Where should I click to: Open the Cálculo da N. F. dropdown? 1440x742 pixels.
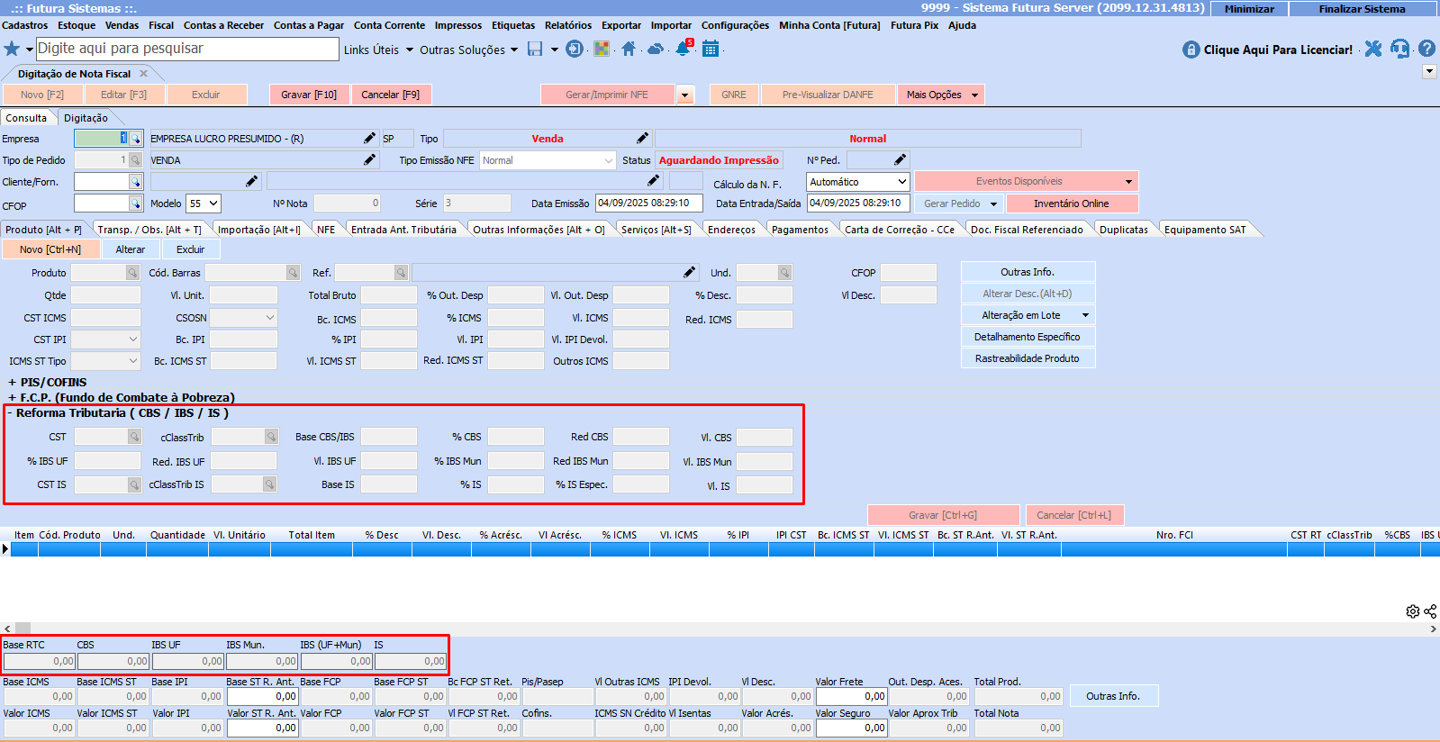click(858, 182)
